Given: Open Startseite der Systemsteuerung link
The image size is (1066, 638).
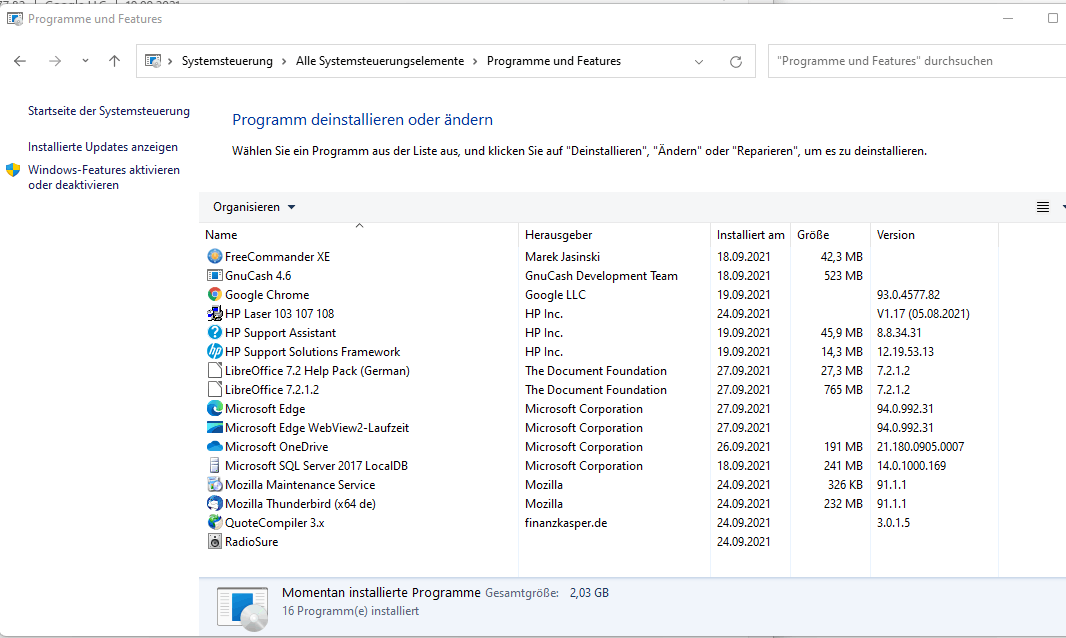Looking at the screenshot, I should coord(109,111).
